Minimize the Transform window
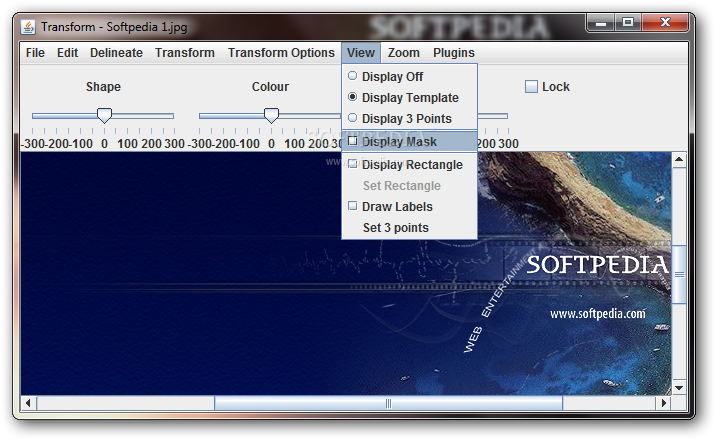 601,23
